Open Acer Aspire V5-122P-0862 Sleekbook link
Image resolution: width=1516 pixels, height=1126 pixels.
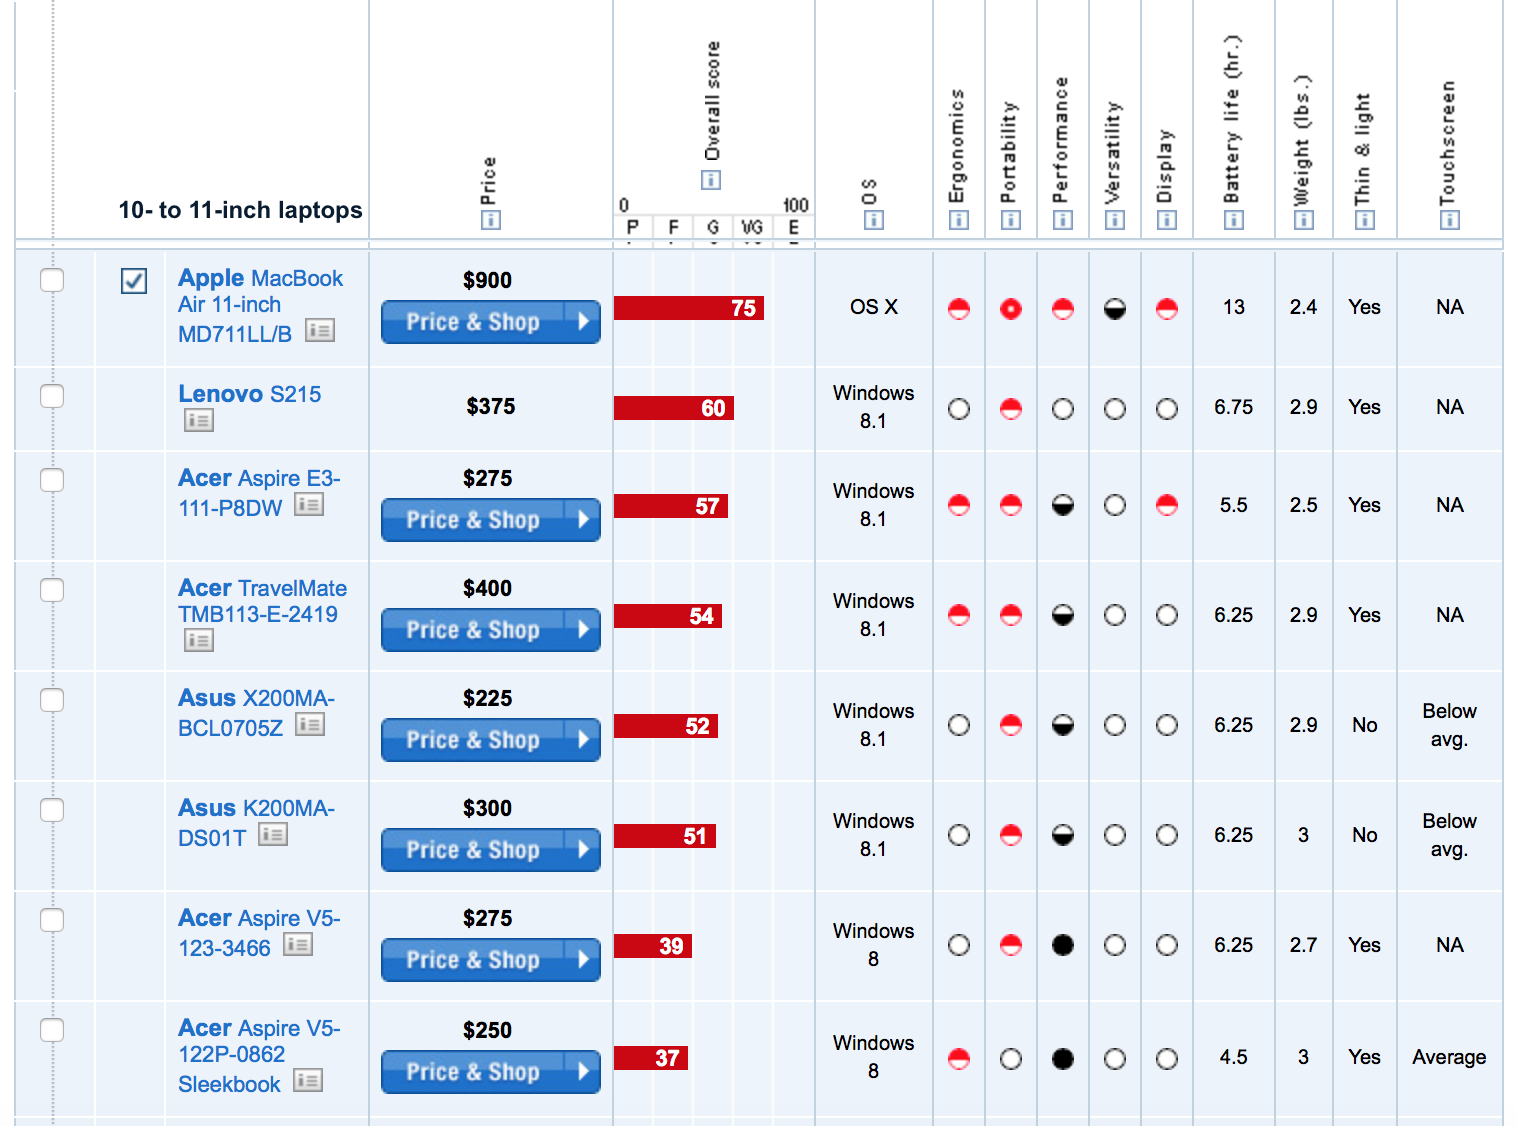coord(259,1056)
